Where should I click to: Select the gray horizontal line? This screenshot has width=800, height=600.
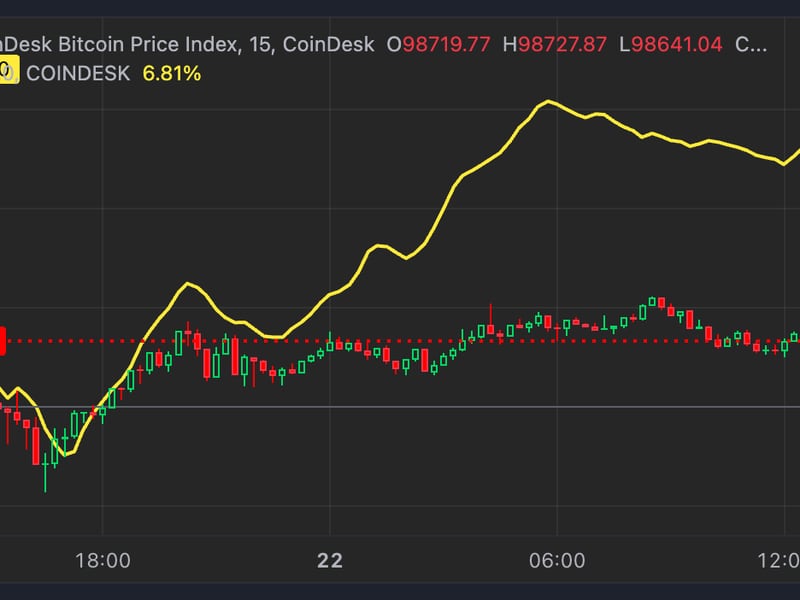[400, 408]
